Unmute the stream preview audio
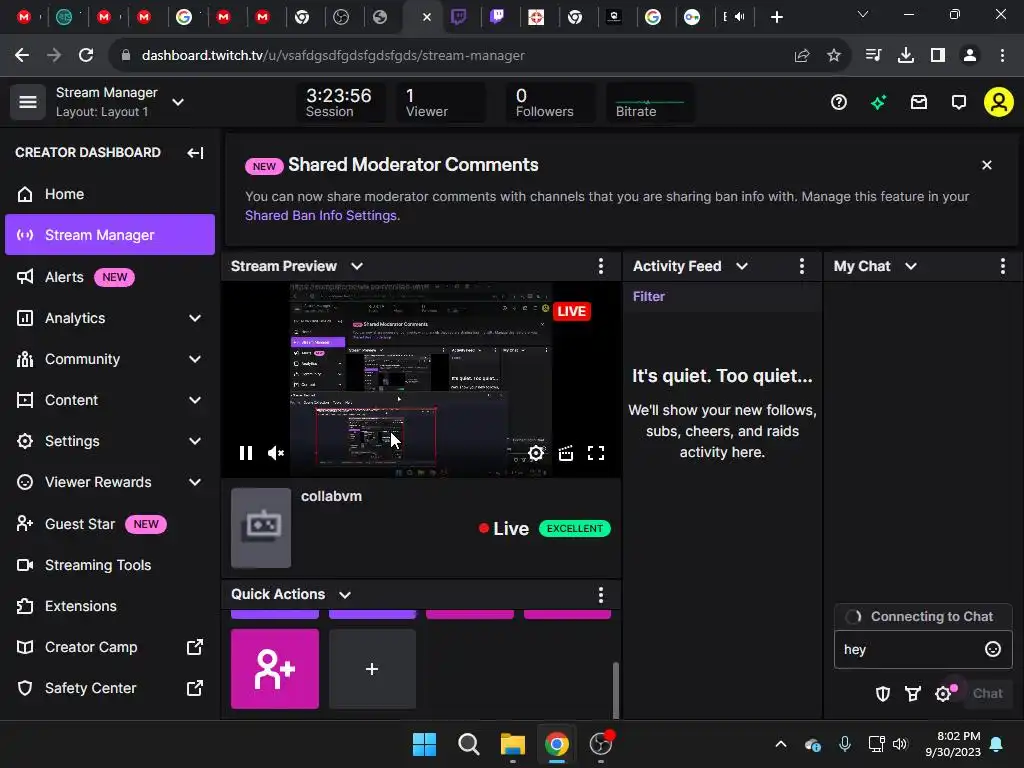 [x=276, y=453]
